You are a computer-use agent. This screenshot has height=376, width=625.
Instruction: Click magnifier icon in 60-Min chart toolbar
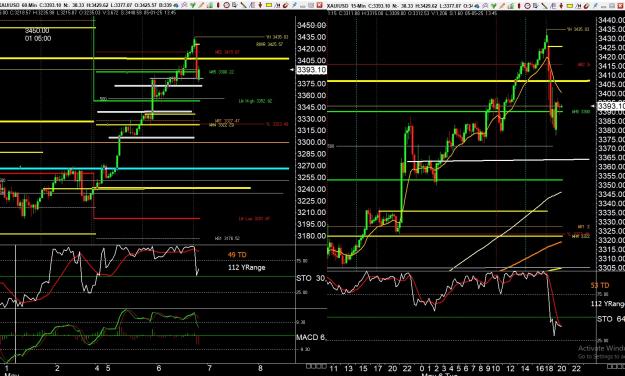[184, 5]
